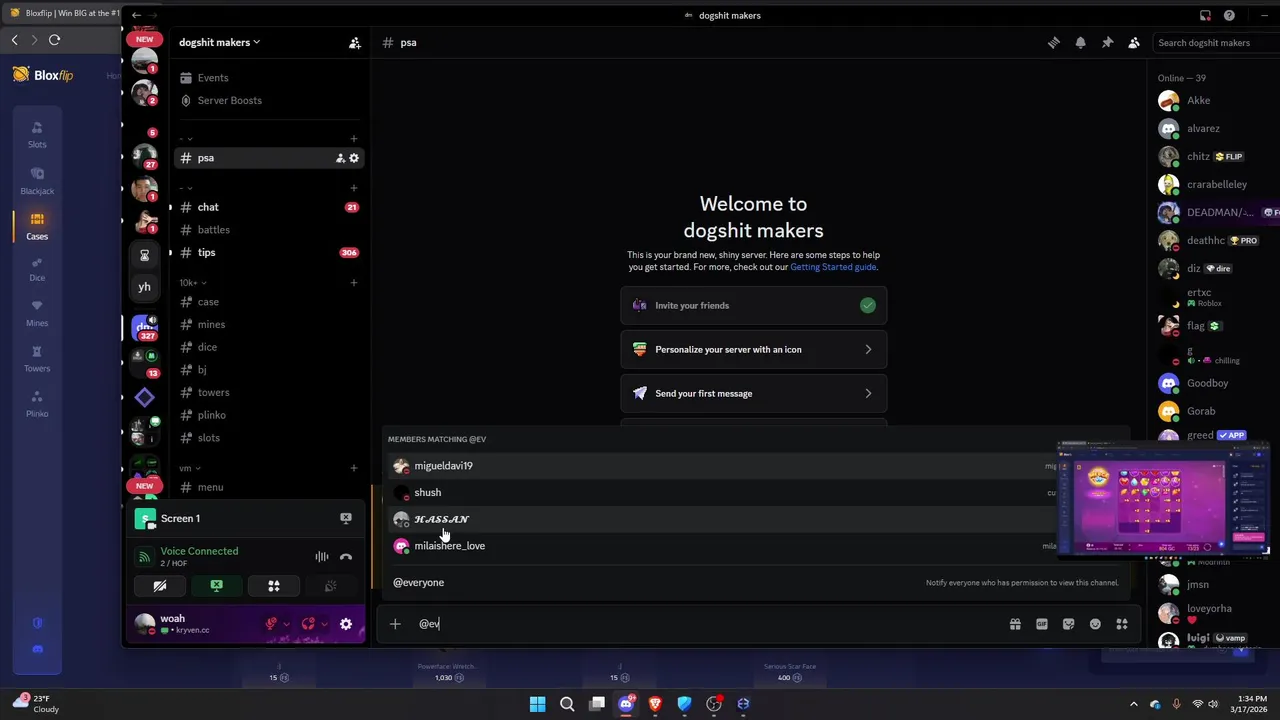This screenshot has height=720, width=1280.
Task: Toggle the member list icon
Action: [x=1134, y=43]
